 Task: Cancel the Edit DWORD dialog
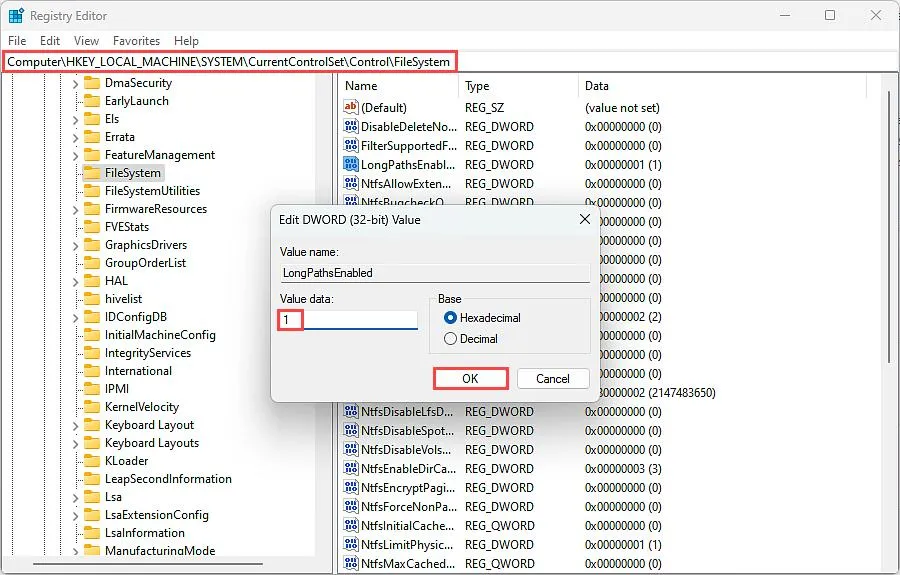click(553, 379)
